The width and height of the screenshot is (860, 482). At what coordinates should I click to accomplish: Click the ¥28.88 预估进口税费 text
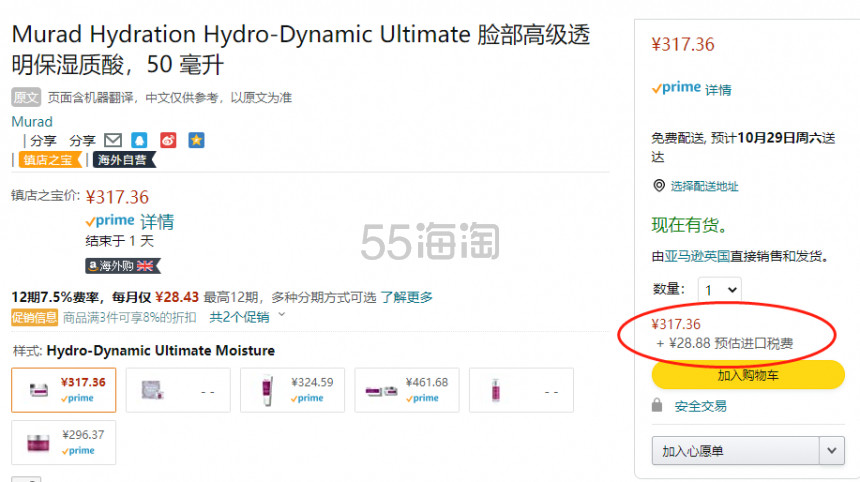pyautogui.click(x=725, y=343)
